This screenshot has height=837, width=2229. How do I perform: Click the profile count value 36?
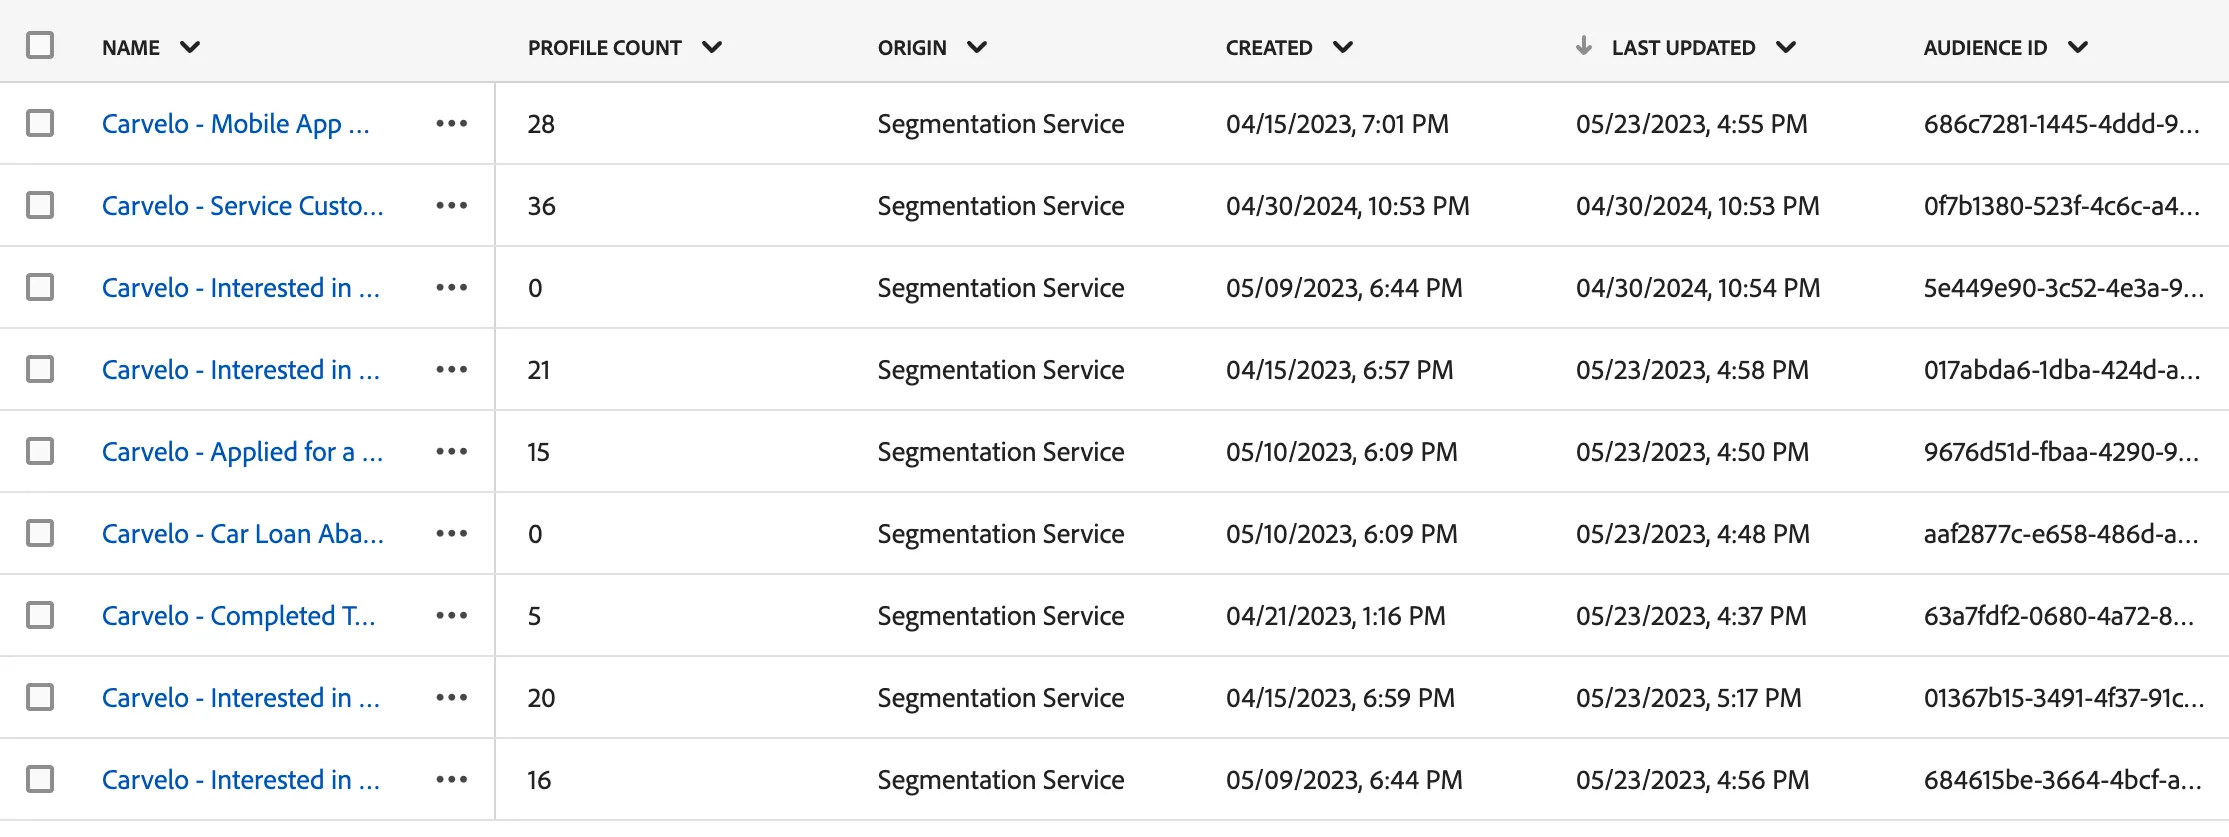coord(542,206)
